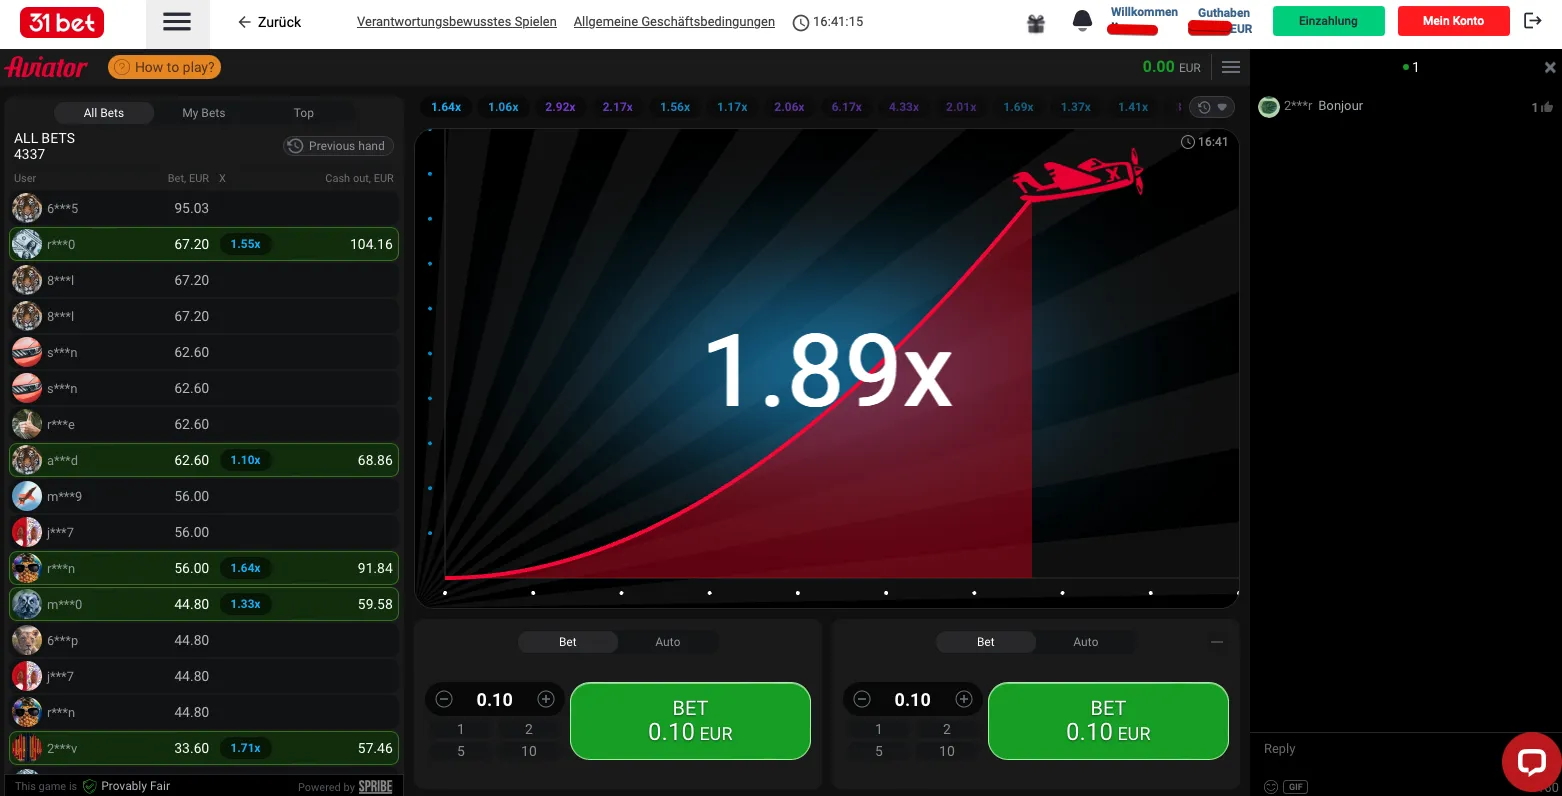Collapse the second bet panel
The image size is (1562, 796).
(1217, 642)
